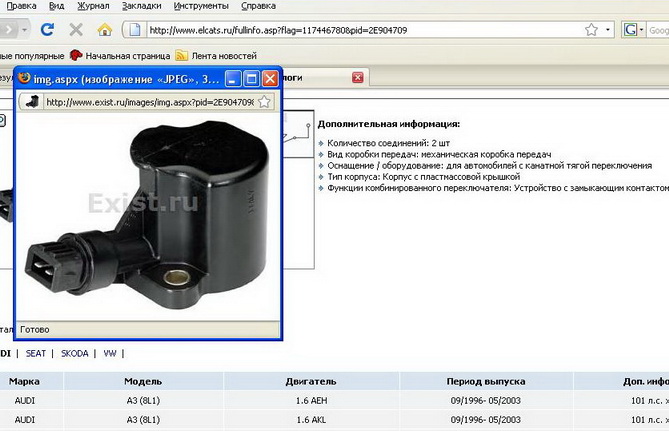Select the SEAT brand link
Viewport: 669px width, 431px height.
pos(37,353)
